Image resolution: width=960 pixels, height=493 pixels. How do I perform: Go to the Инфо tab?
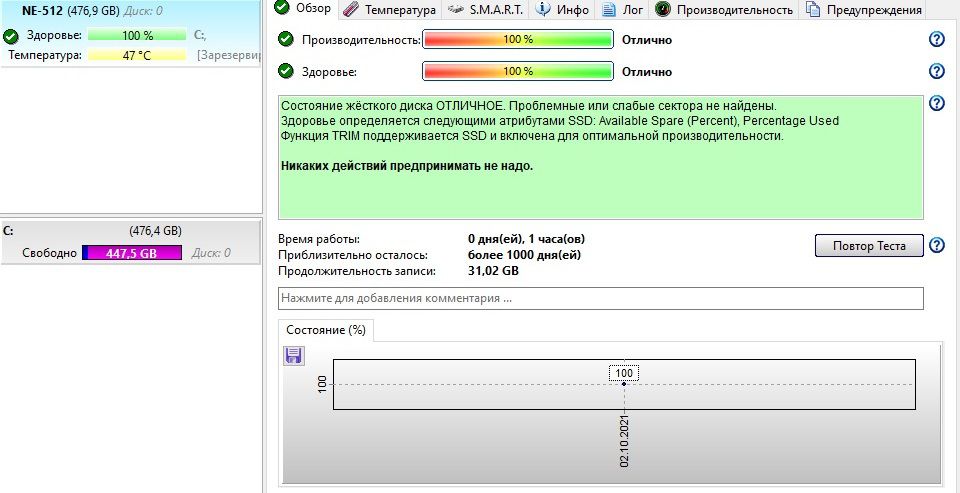564,10
